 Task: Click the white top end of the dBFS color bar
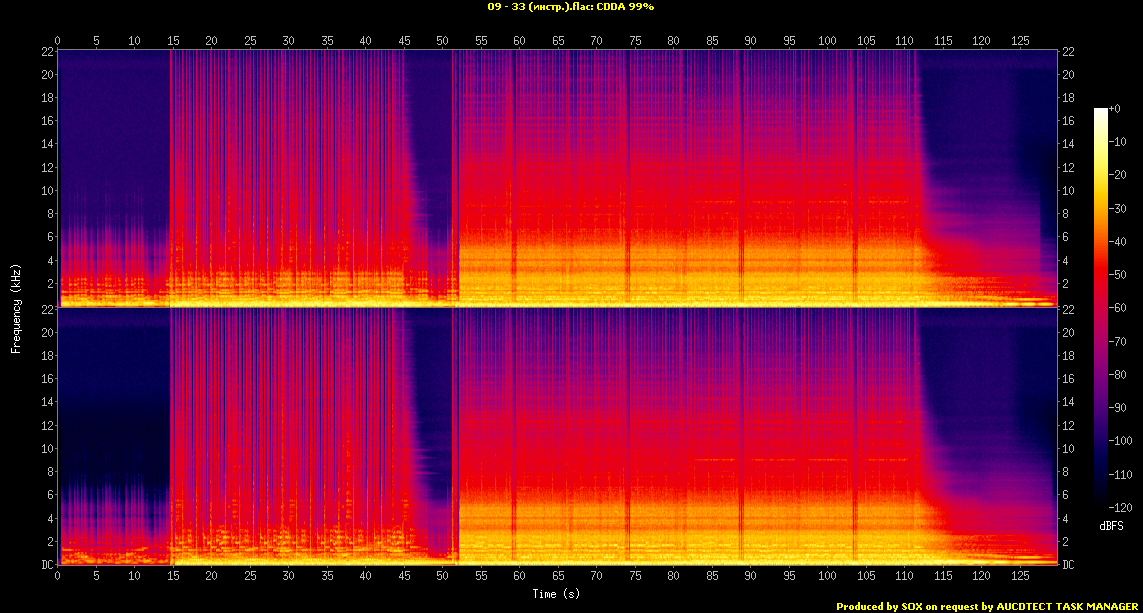pos(1100,111)
